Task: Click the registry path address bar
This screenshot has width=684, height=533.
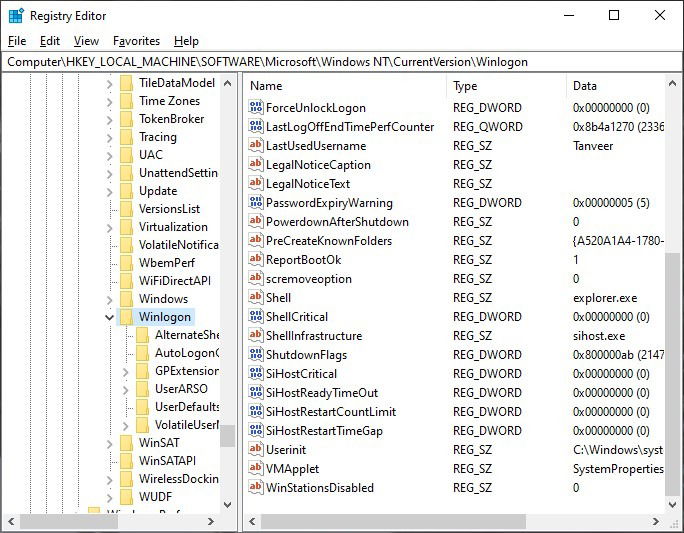Action: coord(342,62)
